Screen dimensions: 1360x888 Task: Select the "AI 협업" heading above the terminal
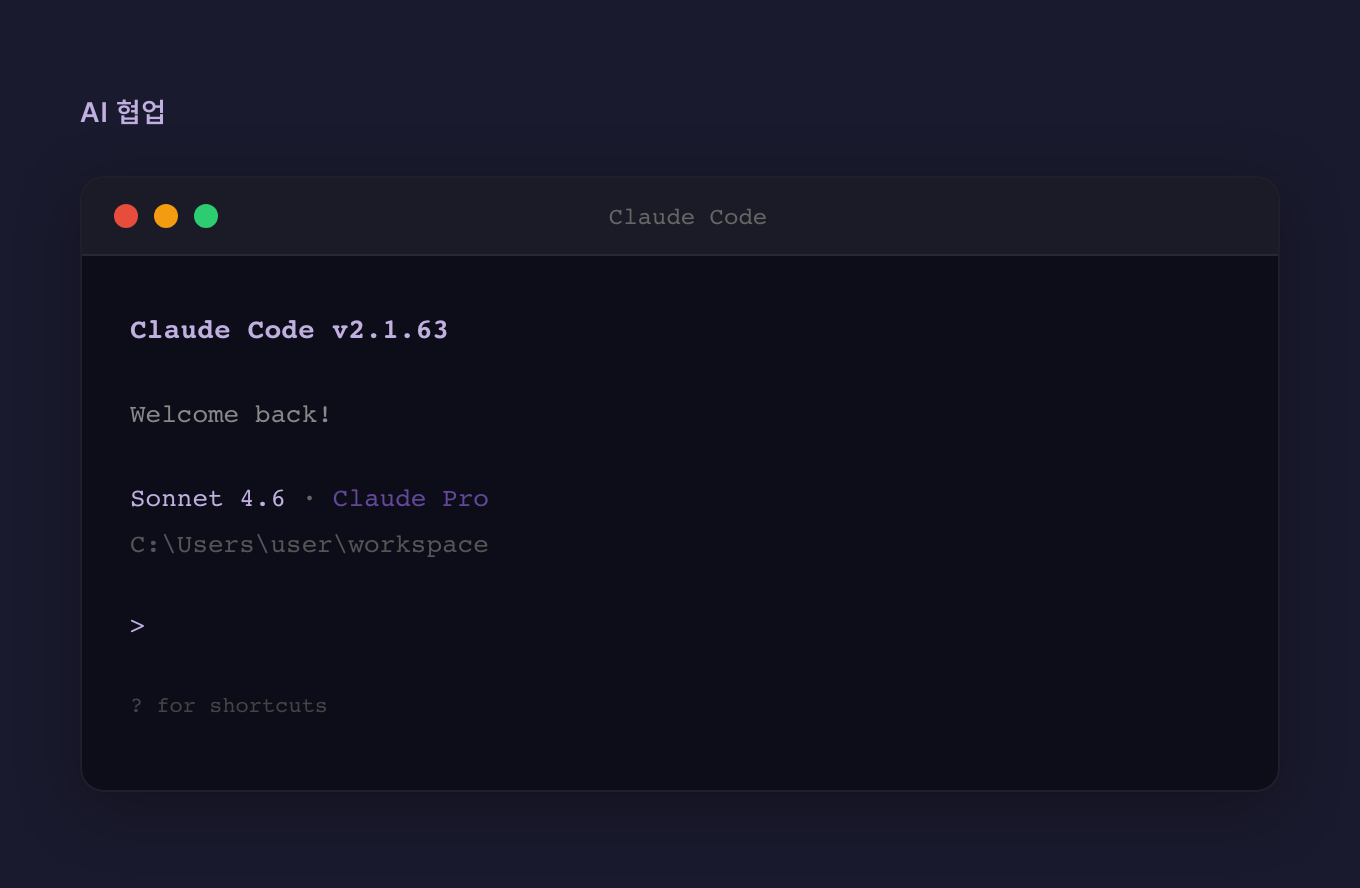(123, 112)
